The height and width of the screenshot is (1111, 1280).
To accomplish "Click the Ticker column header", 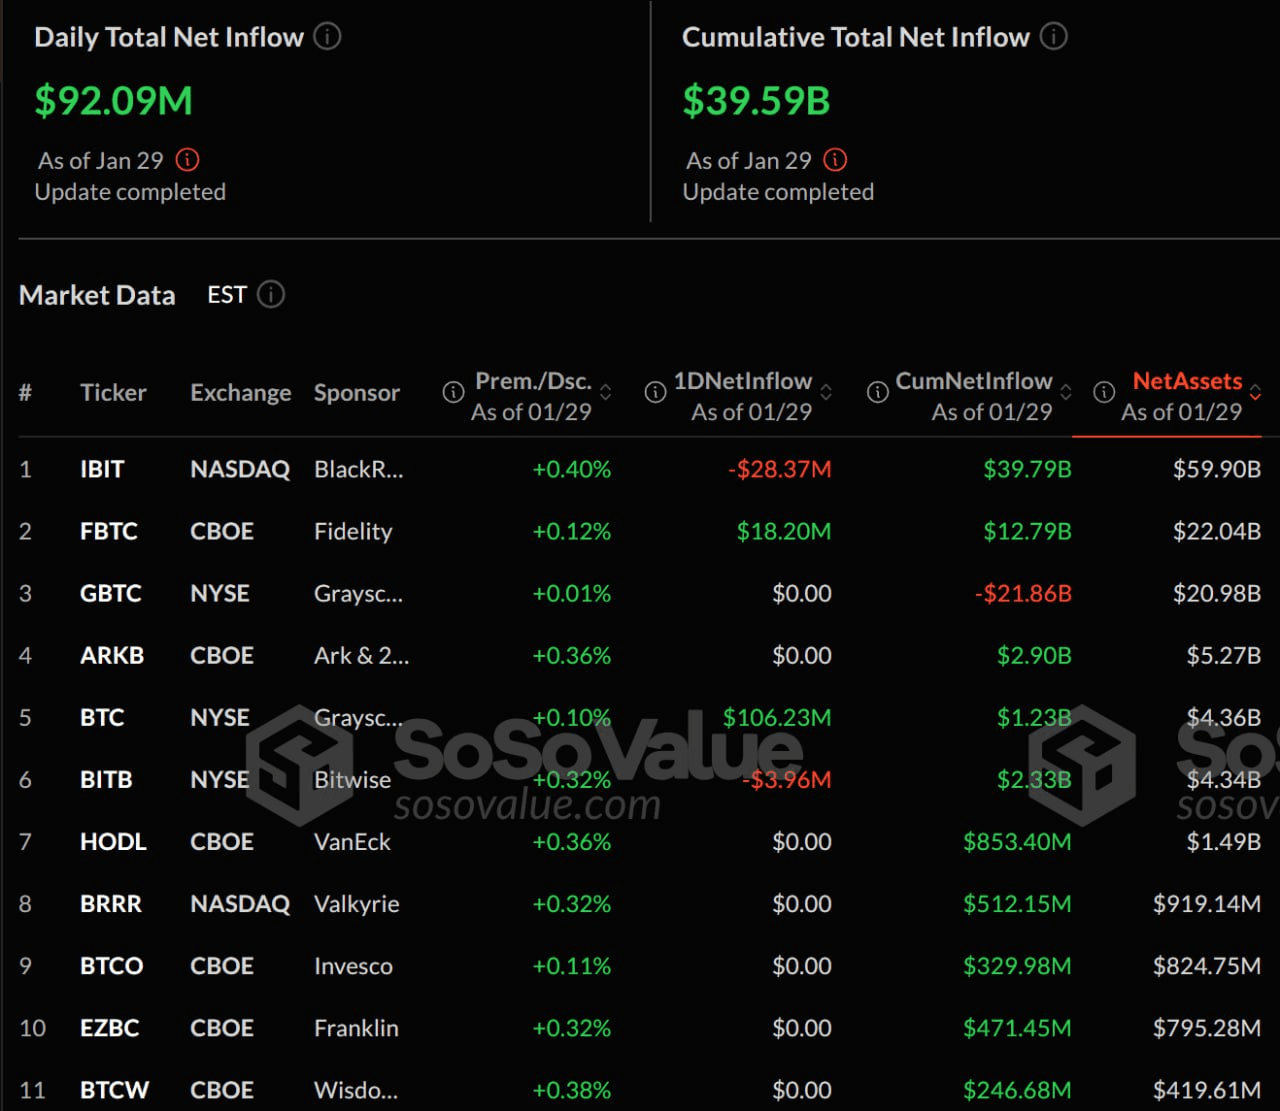I will coord(113,392).
